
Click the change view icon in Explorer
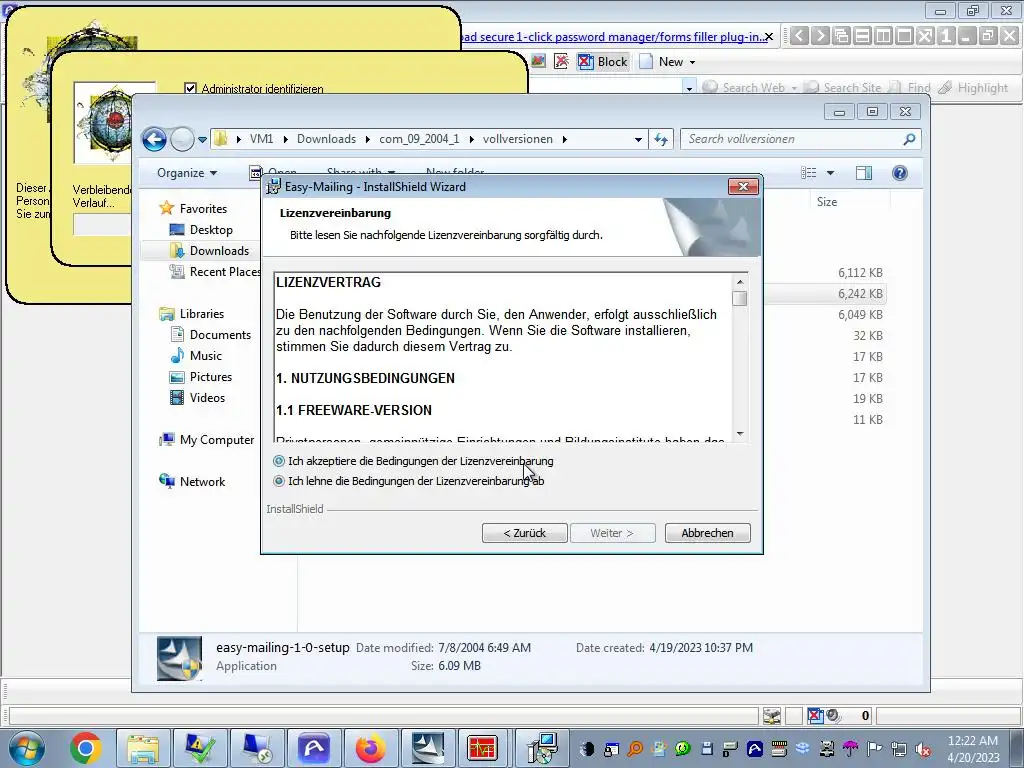(808, 173)
